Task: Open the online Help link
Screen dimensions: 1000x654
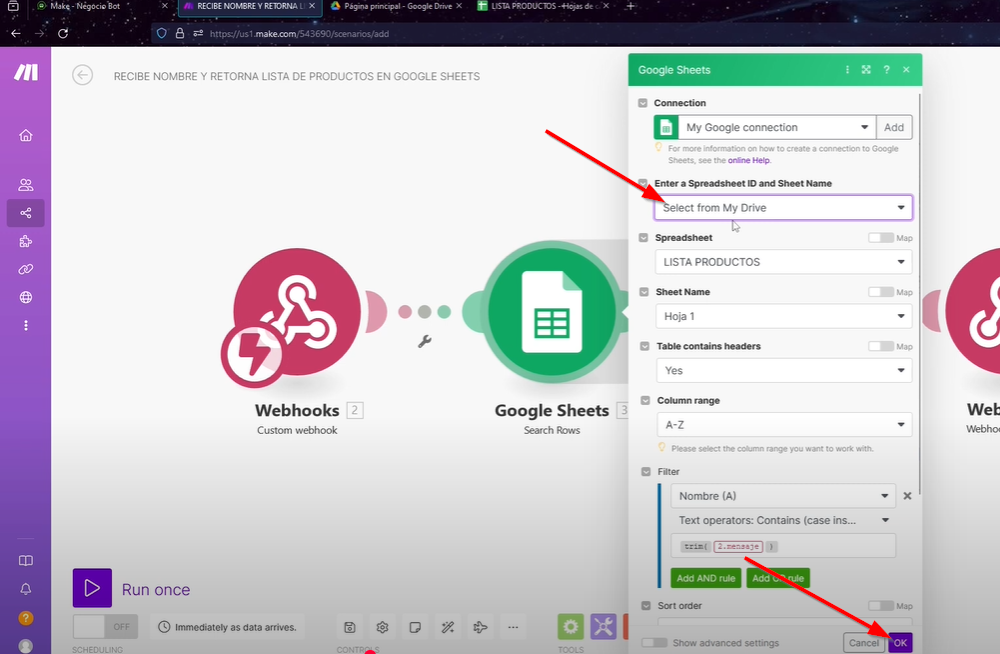Action: click(749, 160)
